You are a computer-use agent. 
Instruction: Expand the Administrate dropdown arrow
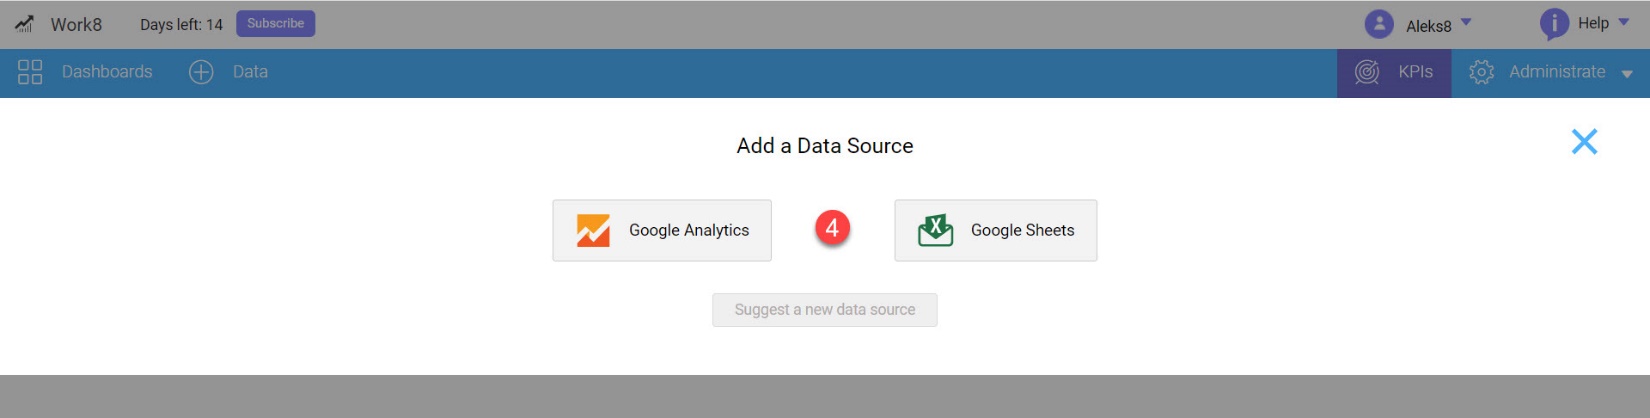(x=1627, y=74)
